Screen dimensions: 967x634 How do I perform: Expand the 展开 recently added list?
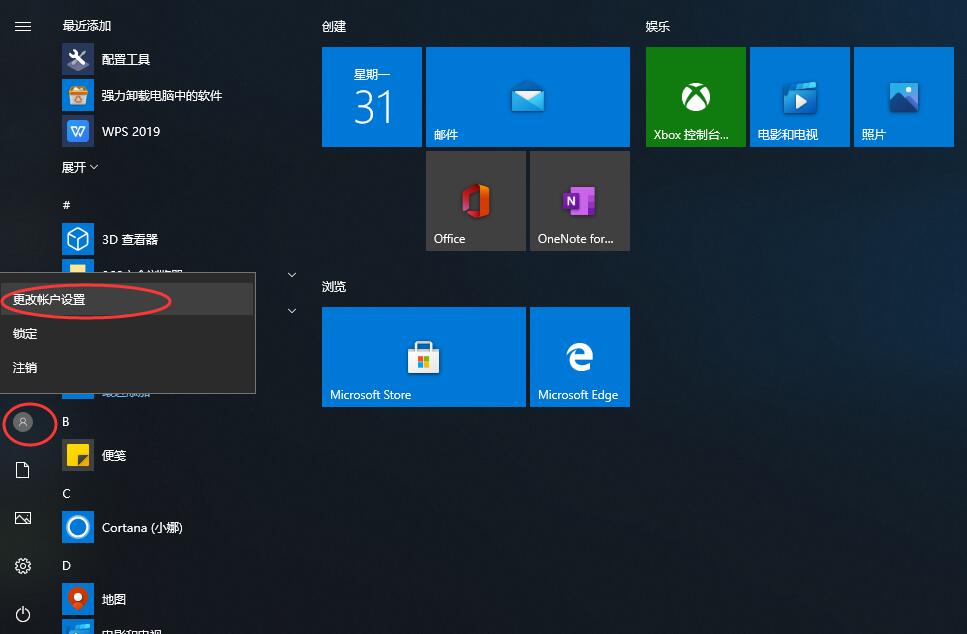tap(80, 167)
